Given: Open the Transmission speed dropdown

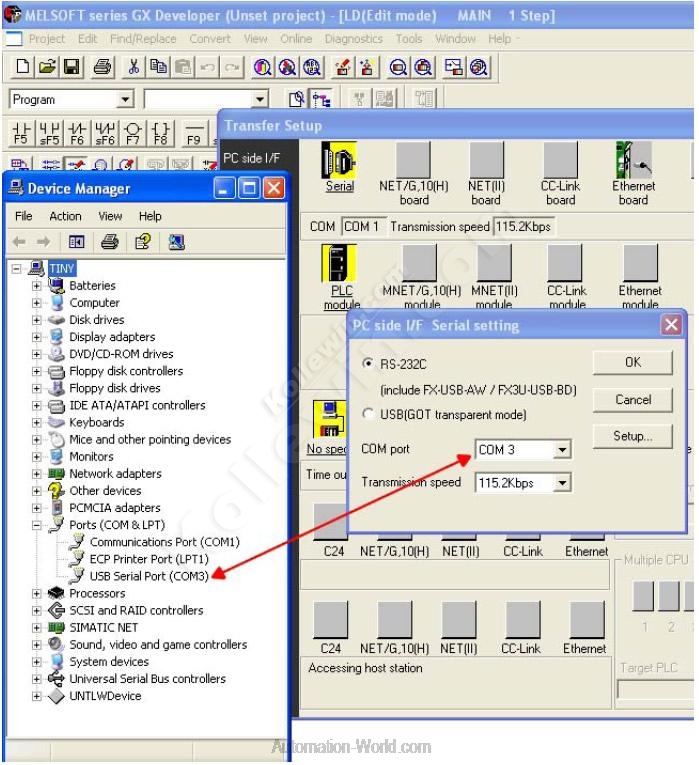Looking at the screenshot, I should click(x=561, y=483).
